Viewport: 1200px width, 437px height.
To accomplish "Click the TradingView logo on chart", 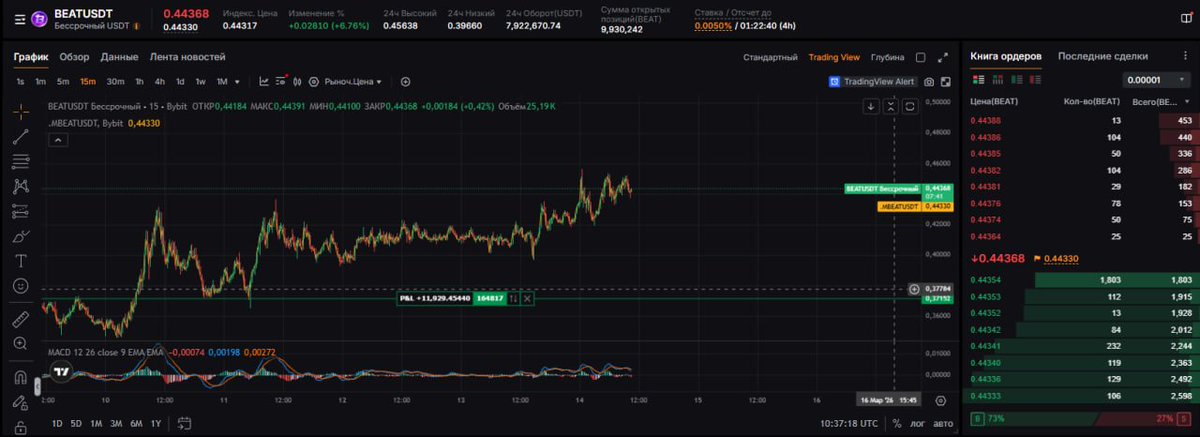I will click(61, 371).
